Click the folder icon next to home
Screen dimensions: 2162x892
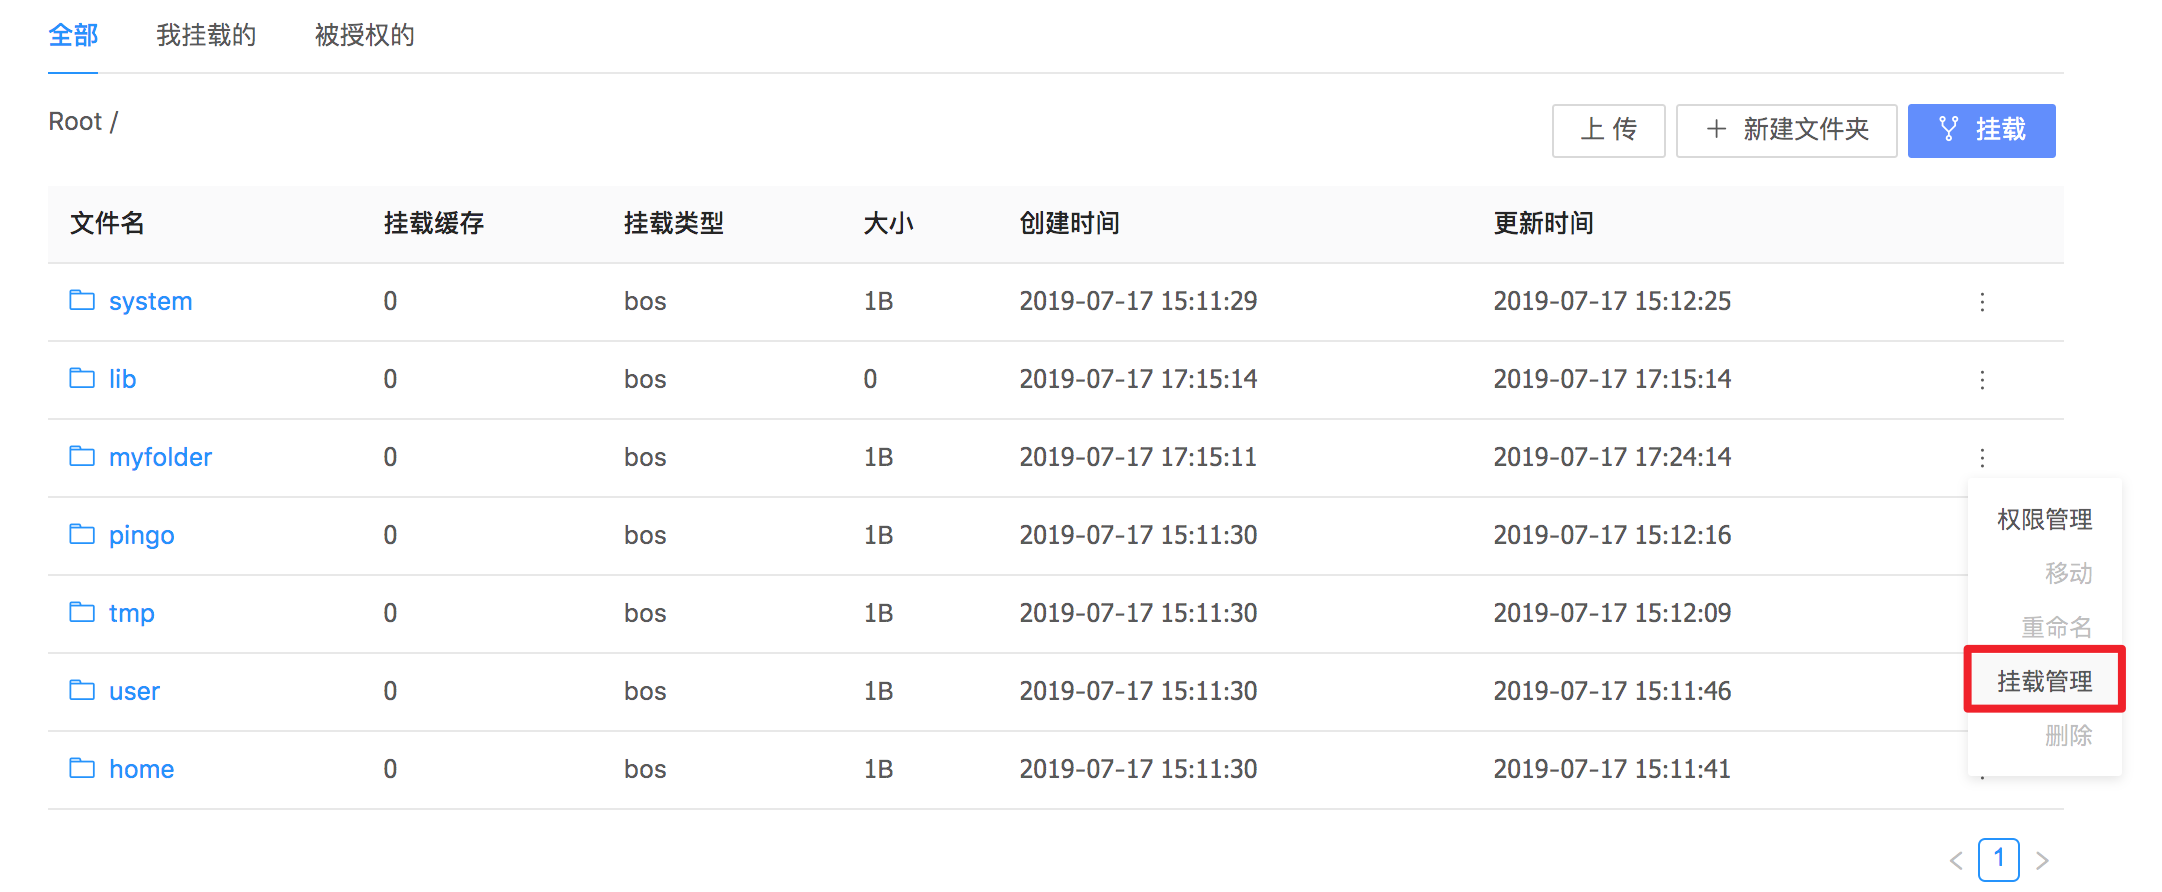coord(82,768)
